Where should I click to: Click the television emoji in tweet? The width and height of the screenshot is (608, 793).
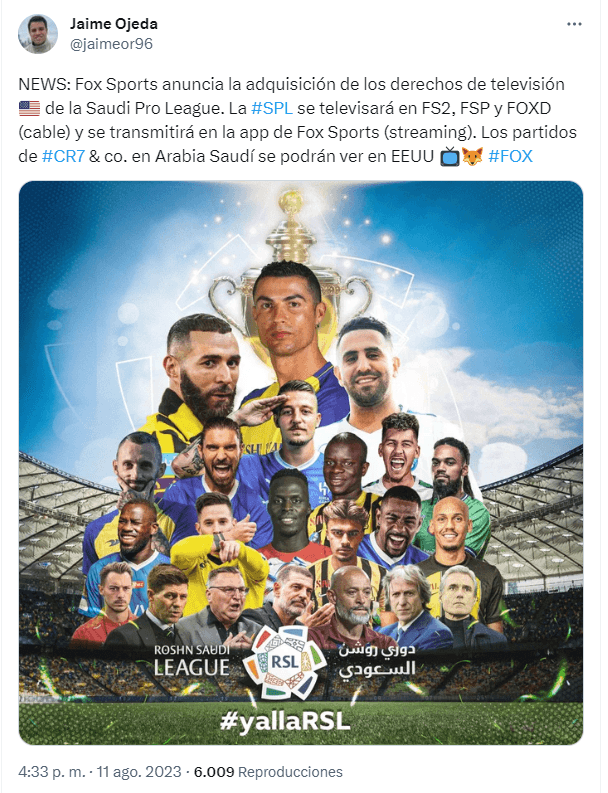click(450, 156)
